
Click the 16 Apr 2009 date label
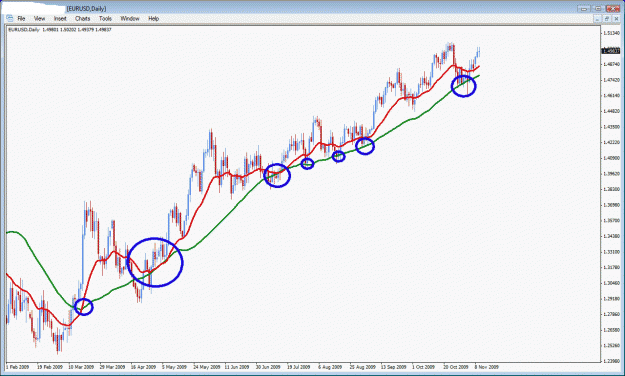(x=143, y=367)
